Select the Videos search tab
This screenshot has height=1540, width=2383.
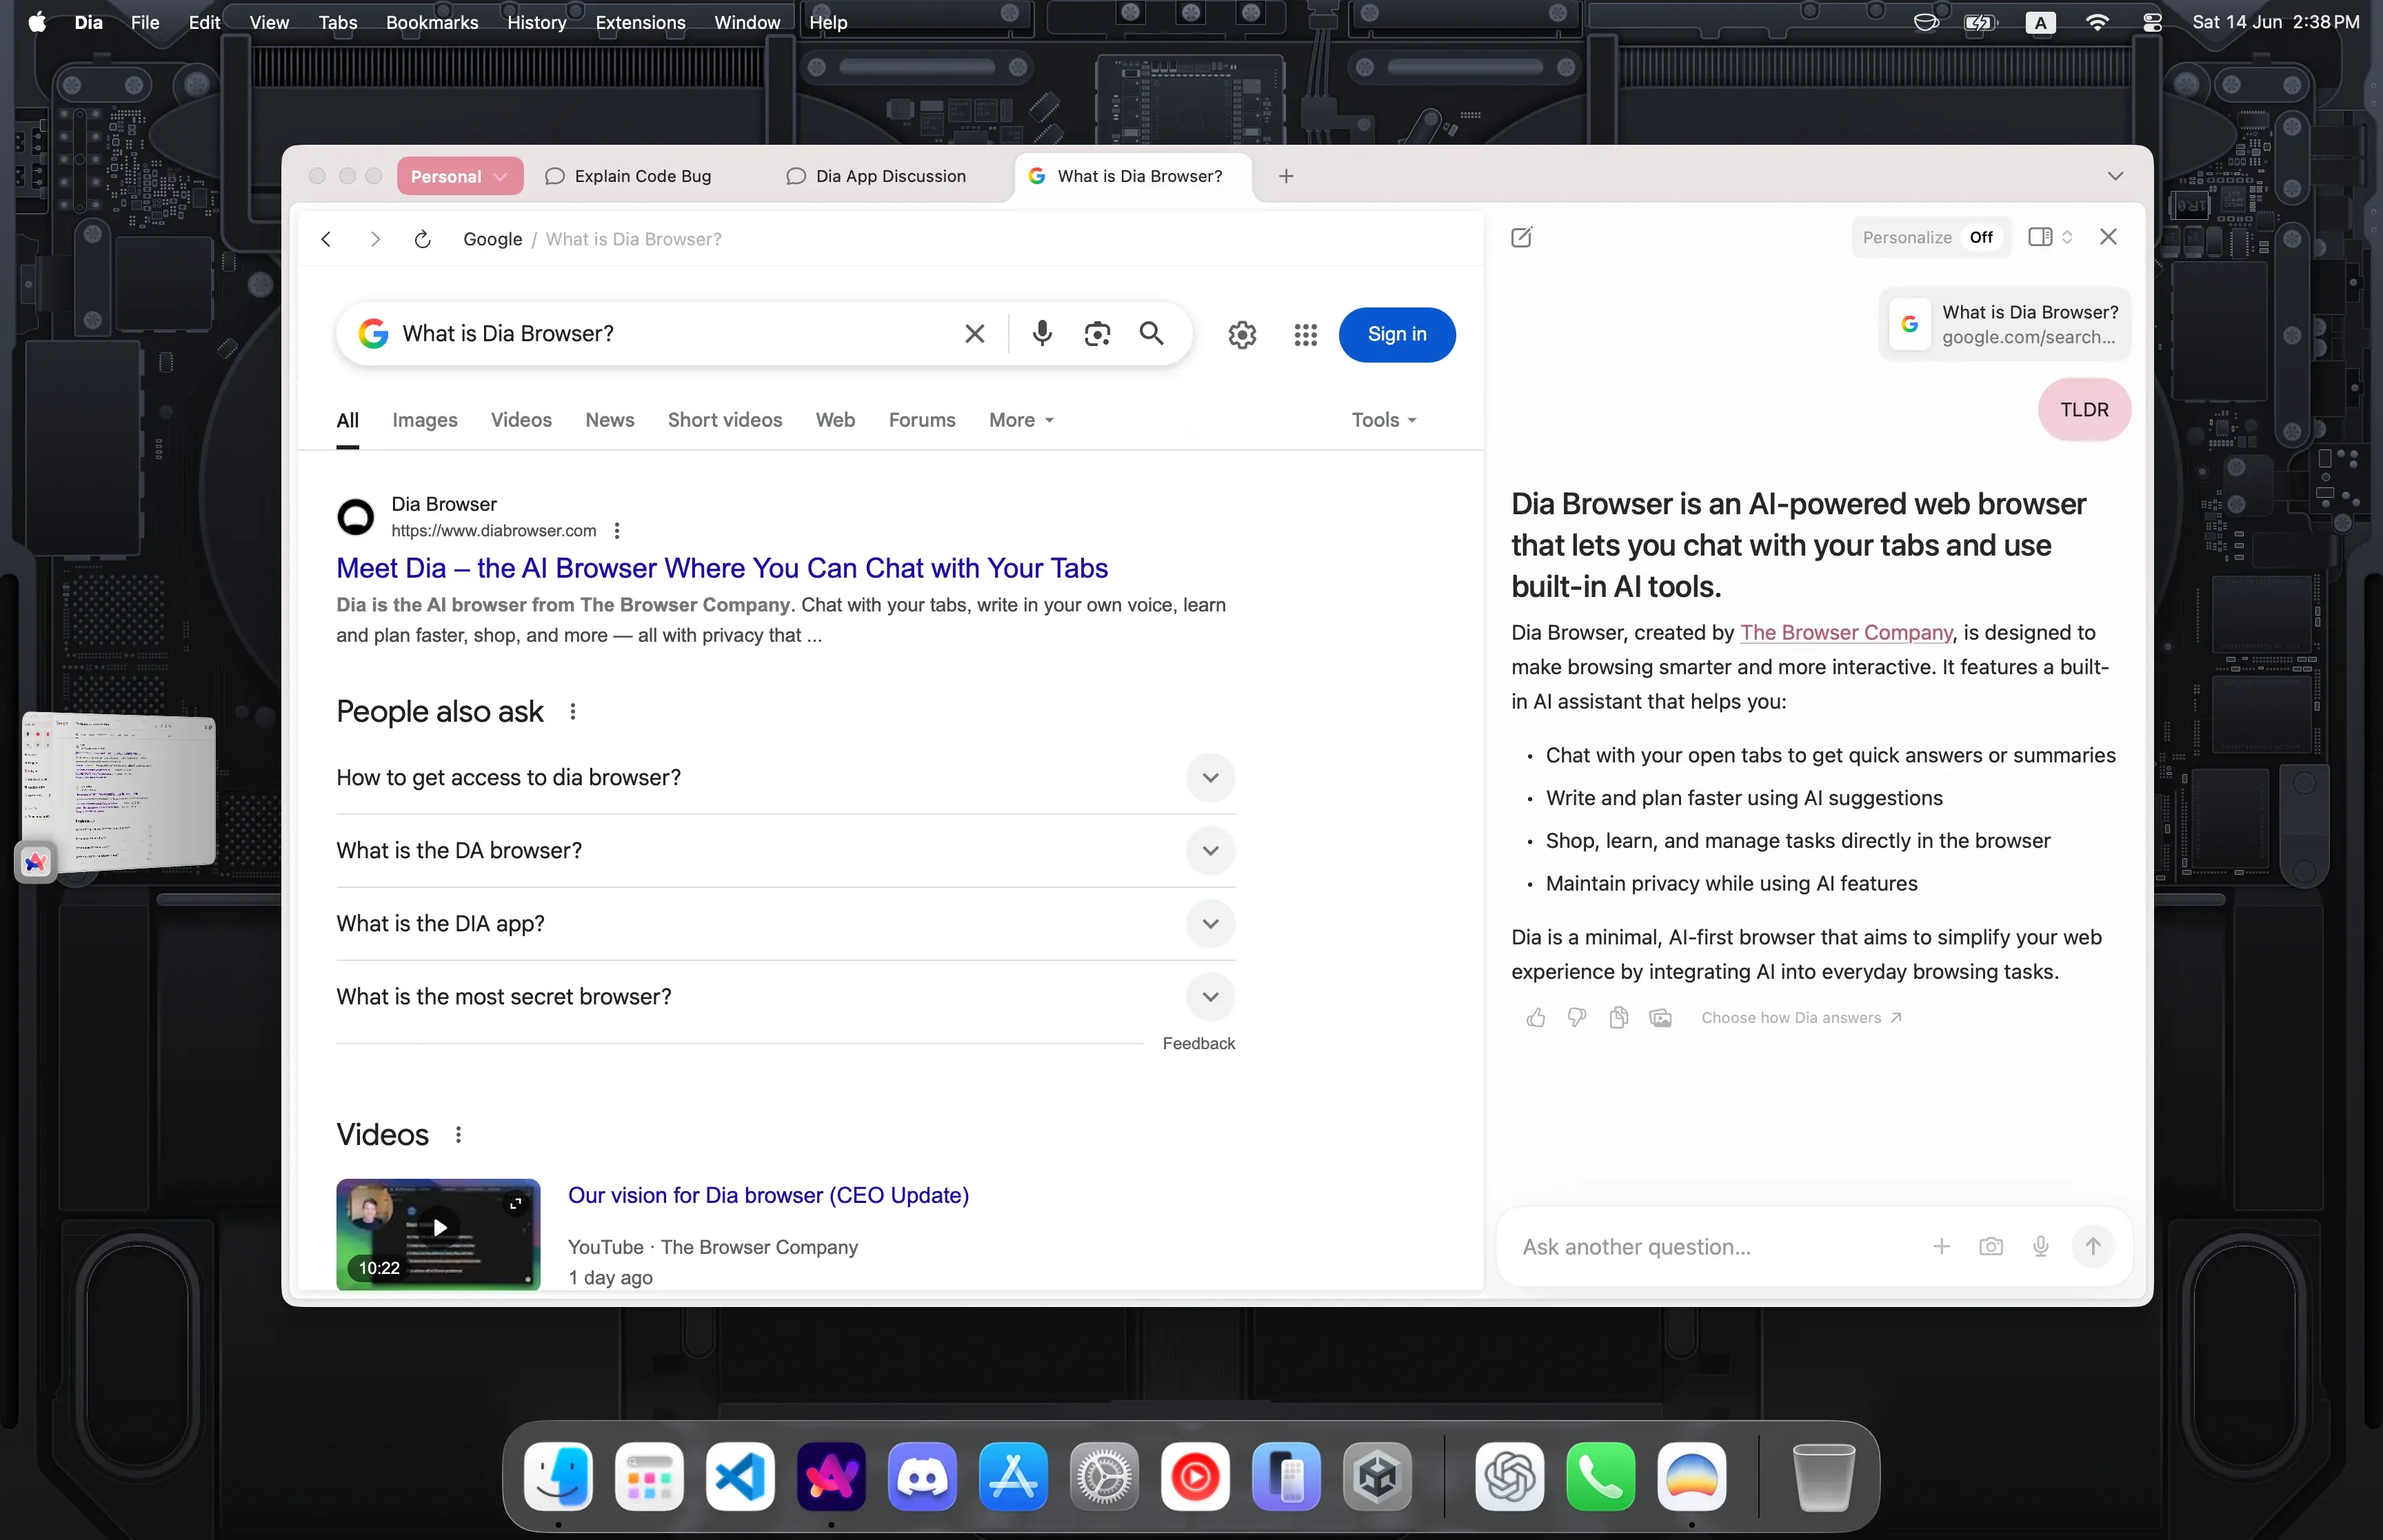pyautogui.click(x=521, y=420)
